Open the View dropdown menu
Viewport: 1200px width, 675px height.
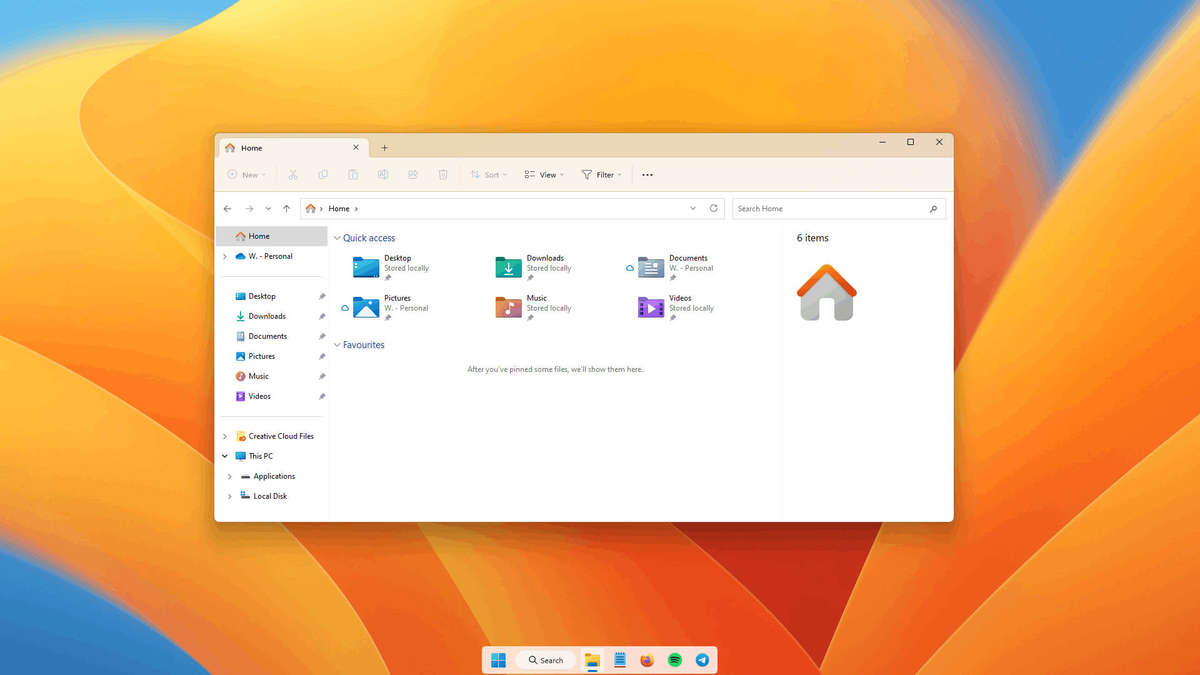[544, 175]
